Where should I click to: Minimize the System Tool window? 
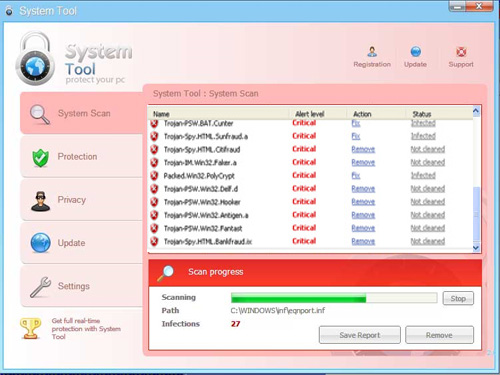pyautogui.click(x=458, y=6)
